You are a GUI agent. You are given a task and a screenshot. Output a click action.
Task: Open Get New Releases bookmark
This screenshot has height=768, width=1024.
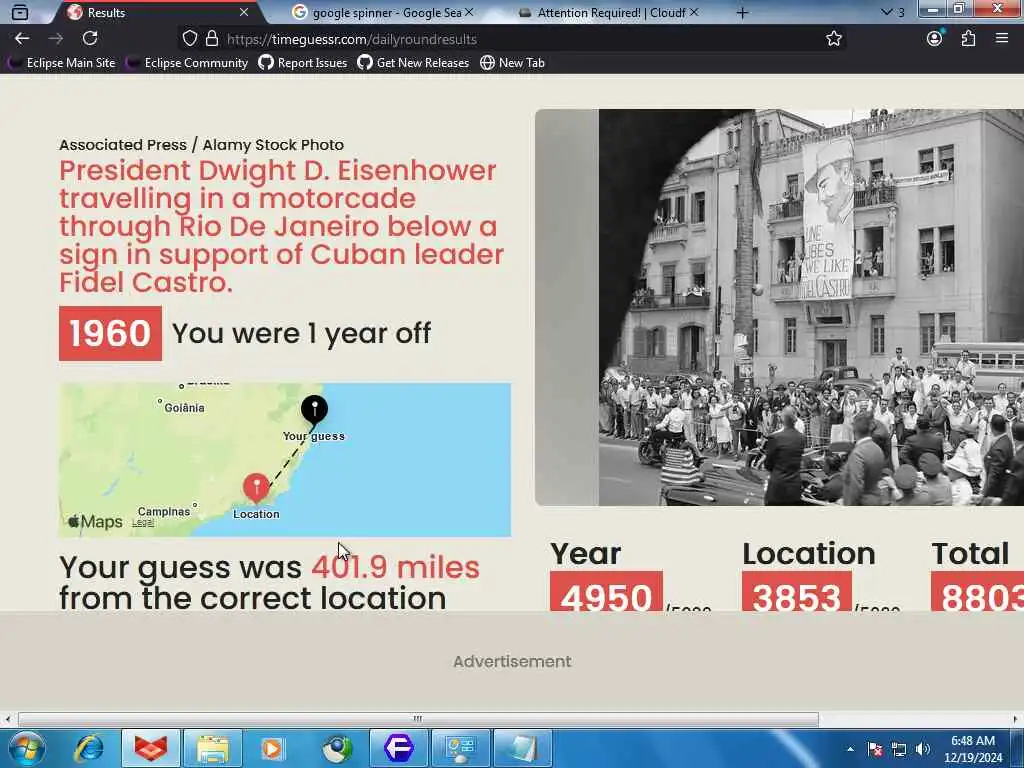point(413,63)
